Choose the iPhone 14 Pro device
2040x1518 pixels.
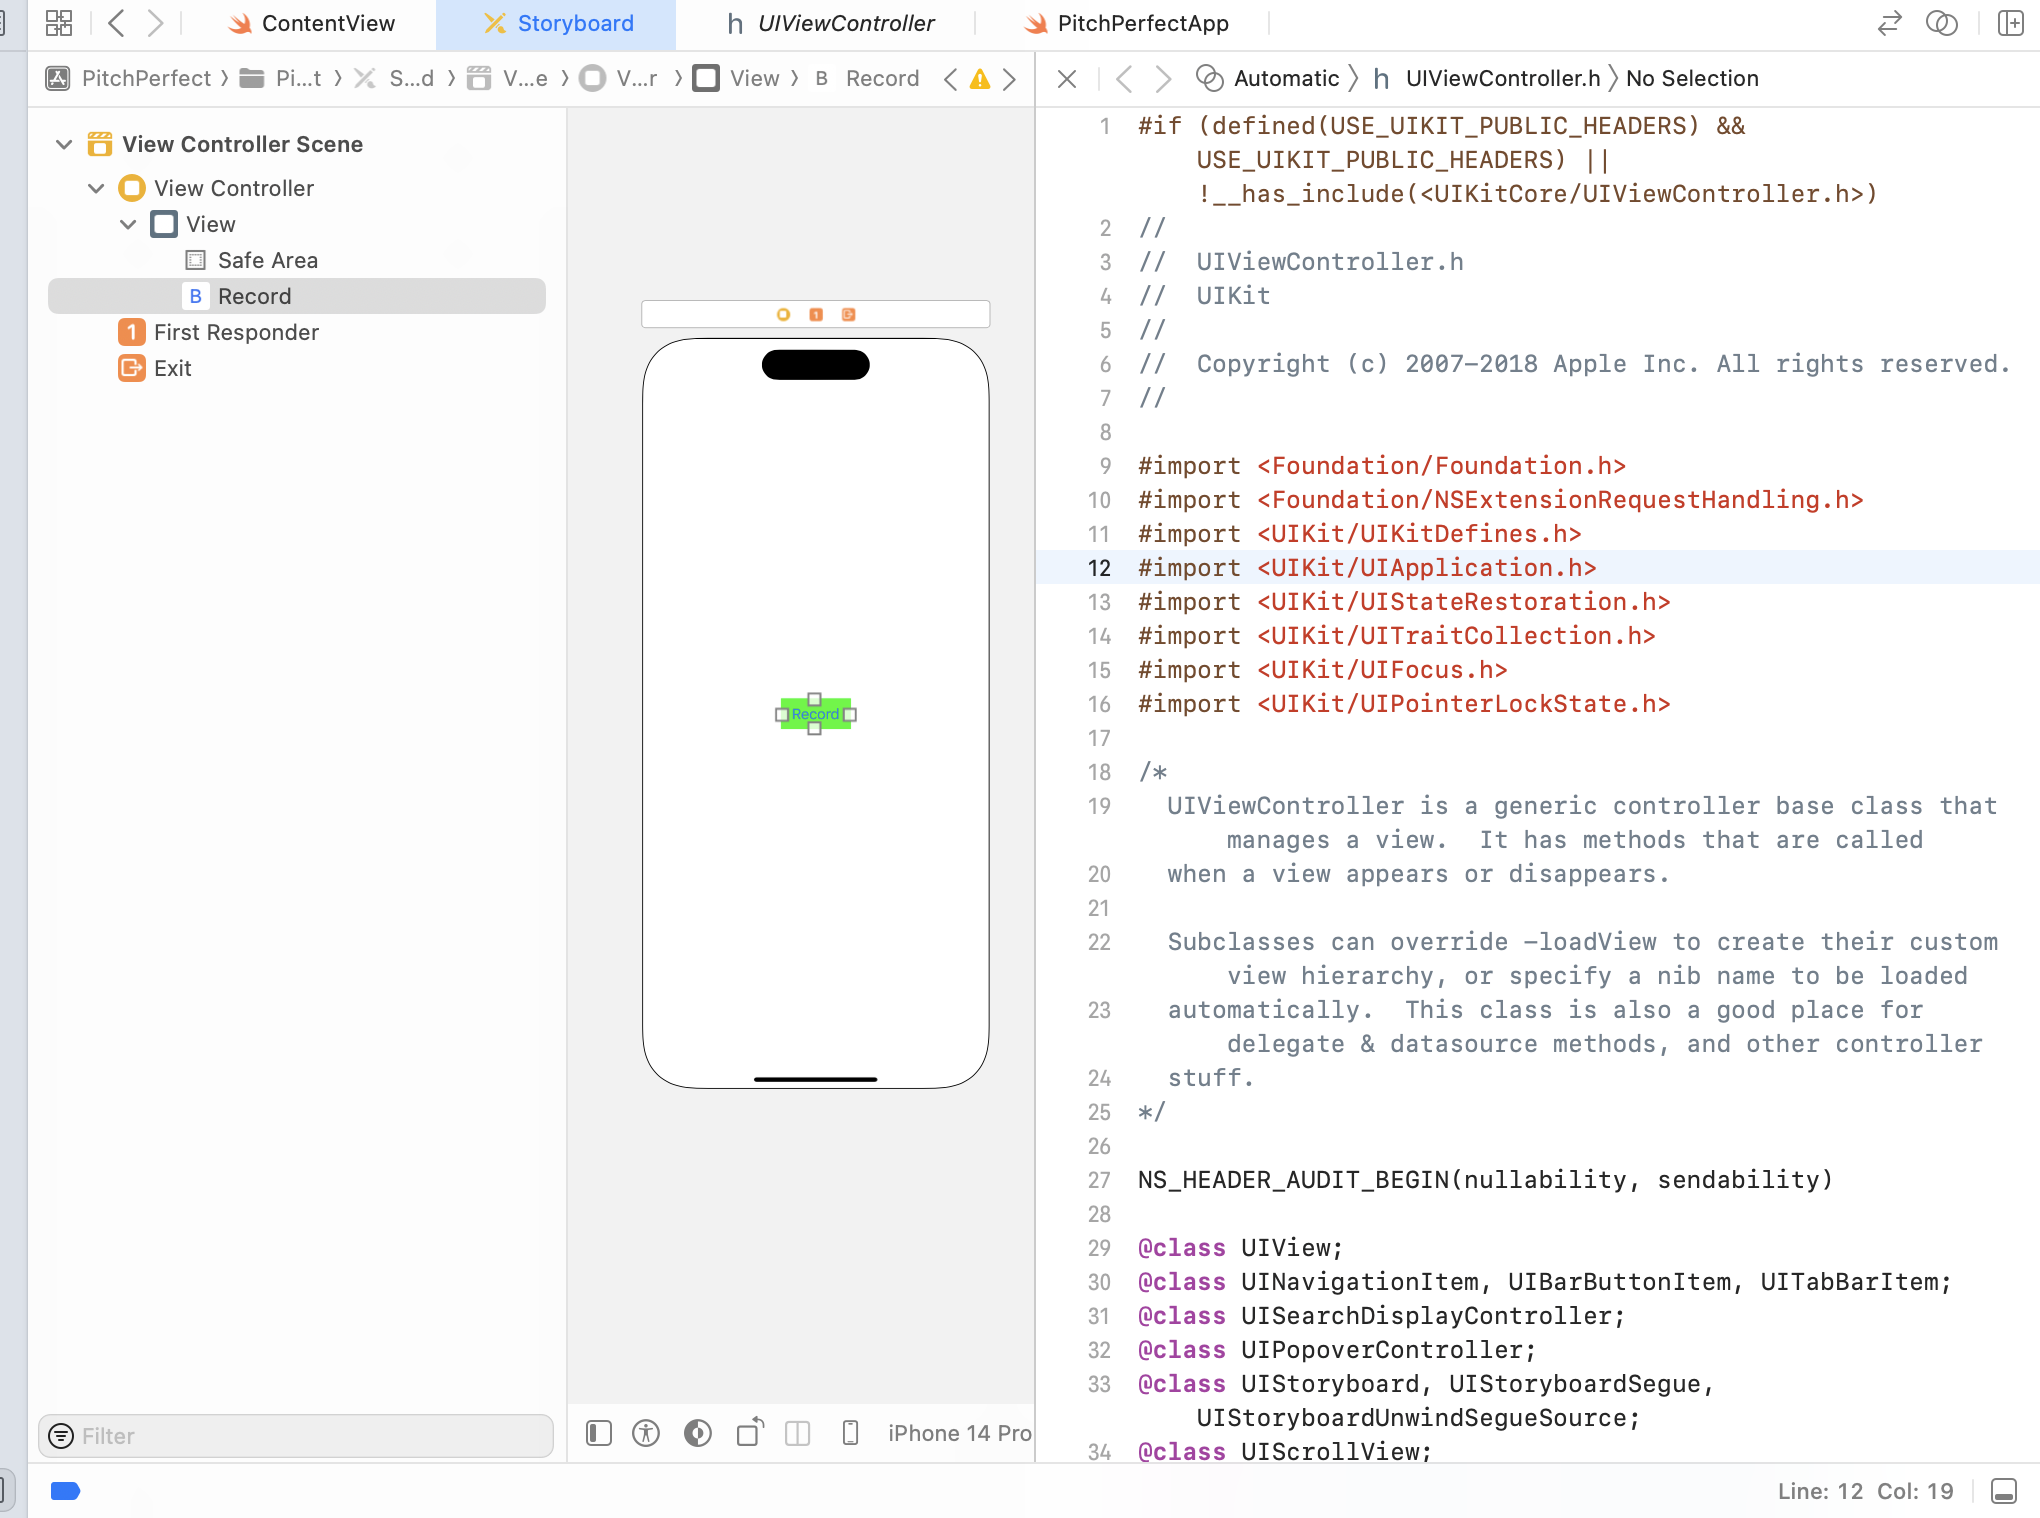click(x=960, y=1433)
